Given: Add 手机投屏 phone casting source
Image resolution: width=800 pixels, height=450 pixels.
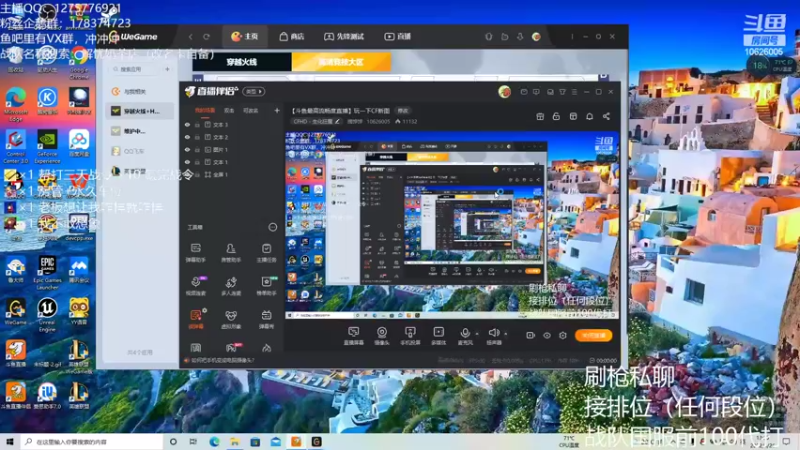Looking at the screenshot, I should point(410,336).
